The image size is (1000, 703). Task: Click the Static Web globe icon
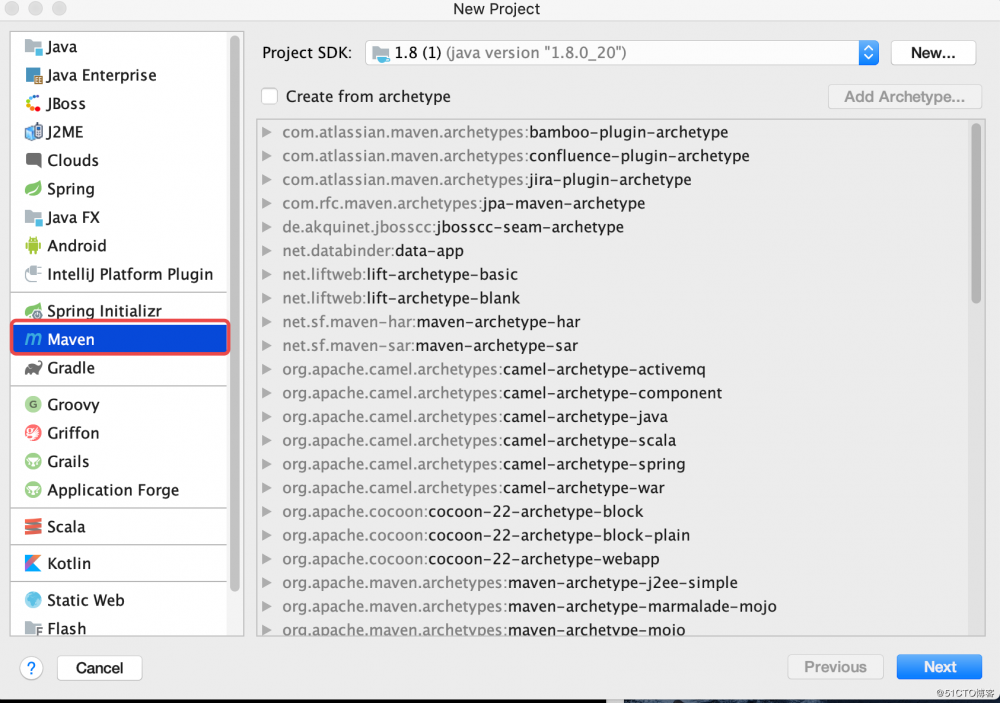[33, 600]
